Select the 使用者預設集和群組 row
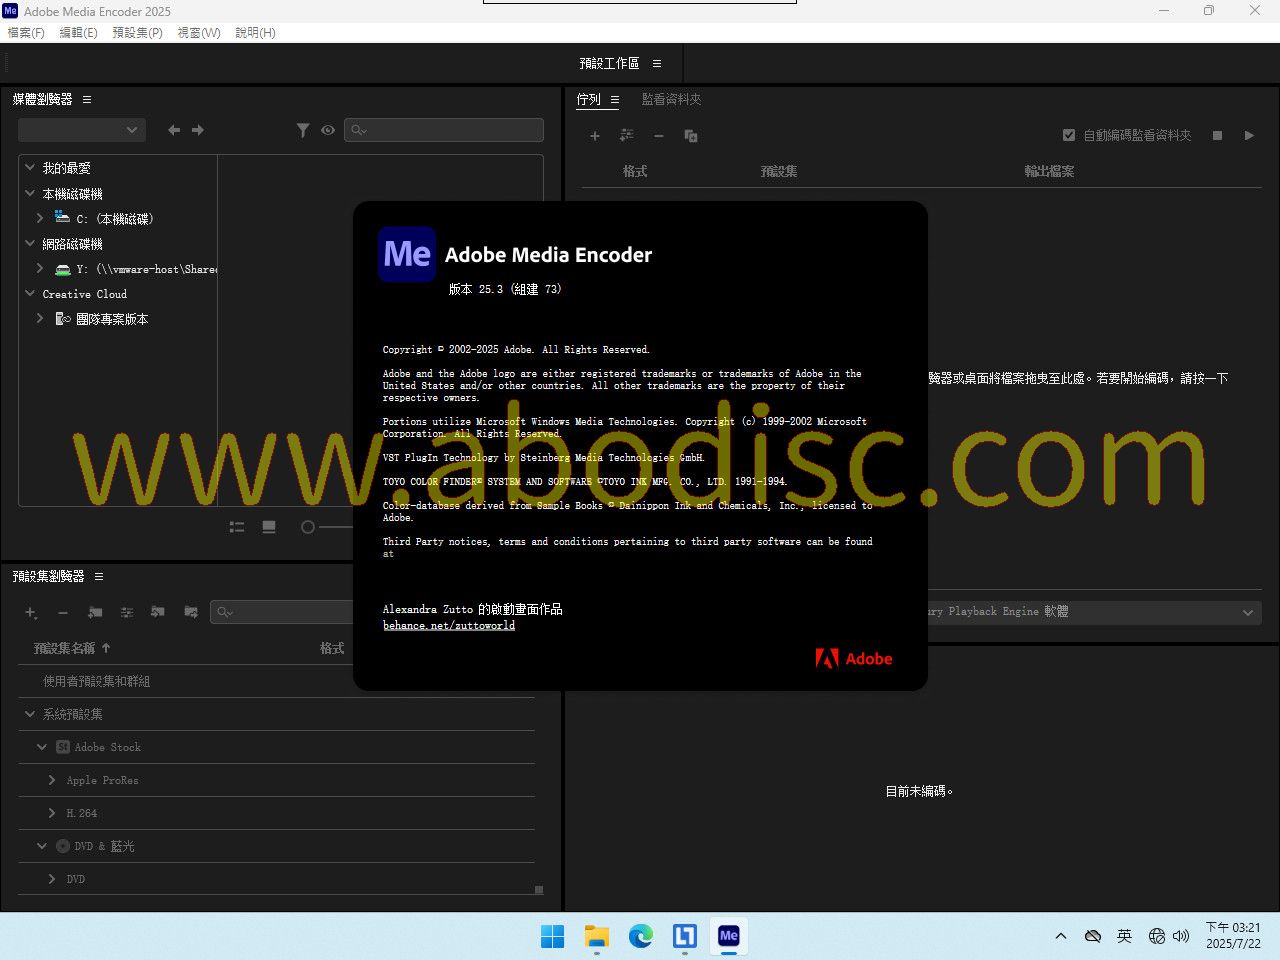Viewport: 1280px width, 960px height. point(276,681)
